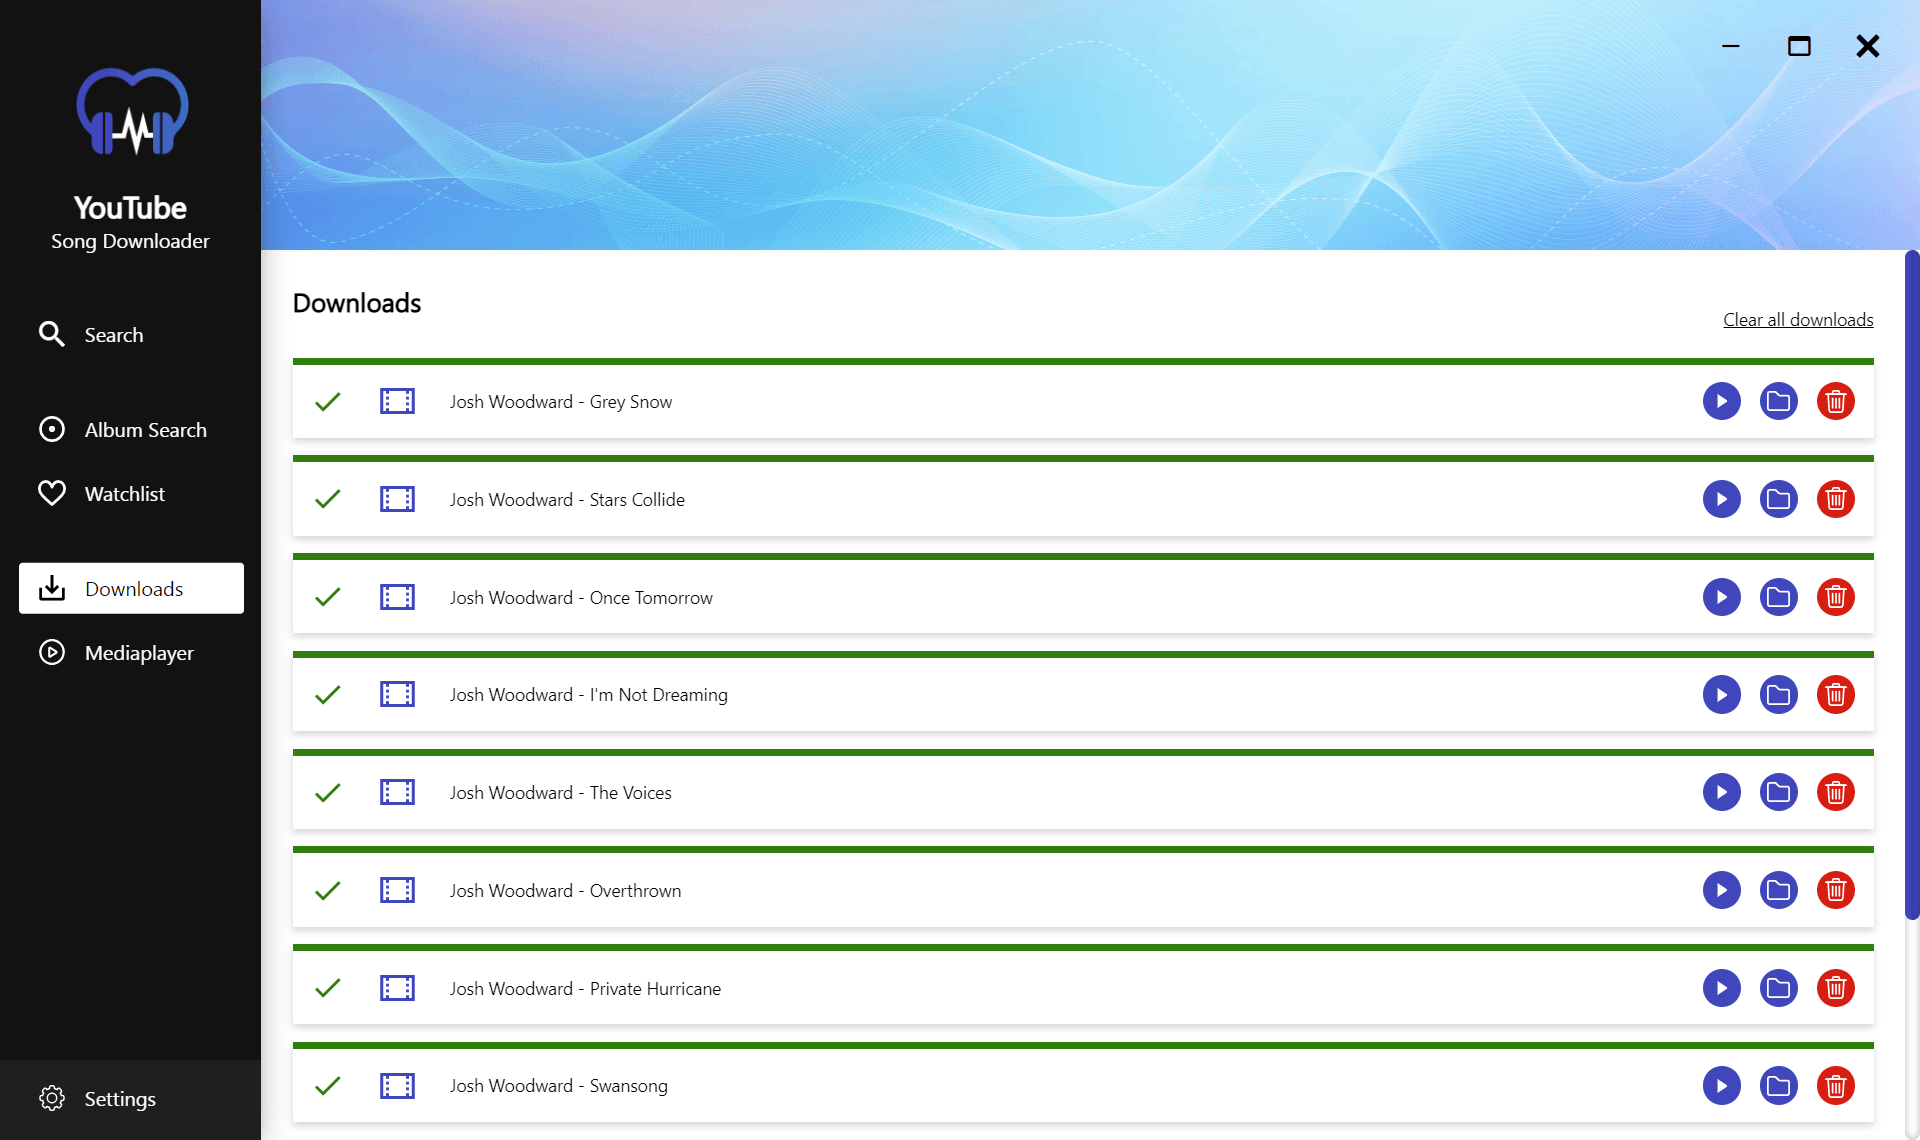Open folder for The Voices download

[x=1778, y=792]
